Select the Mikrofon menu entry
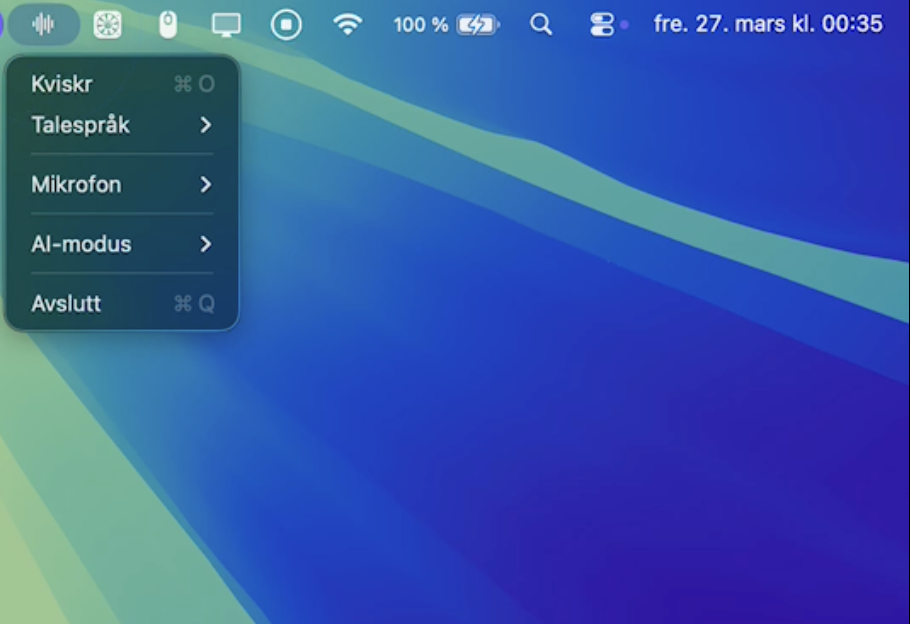The image size is (910, 624). (x=77, y=185)
